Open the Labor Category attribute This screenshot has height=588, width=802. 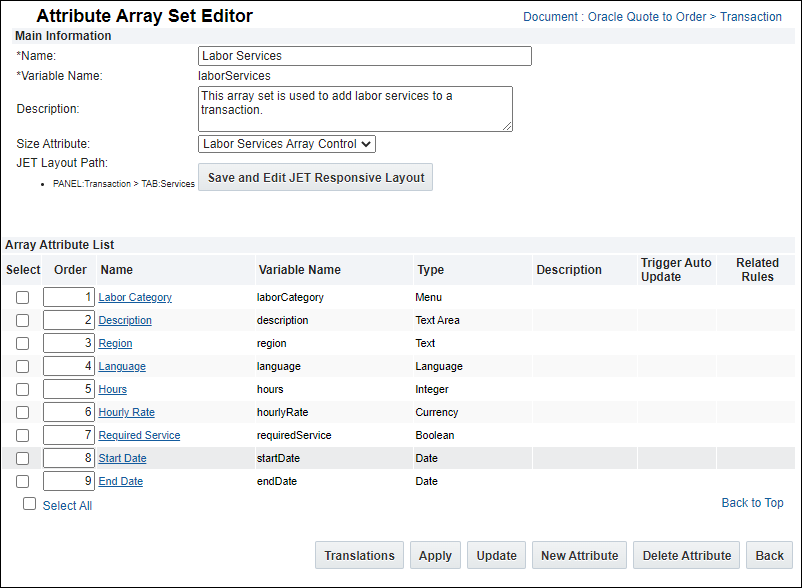135,297
